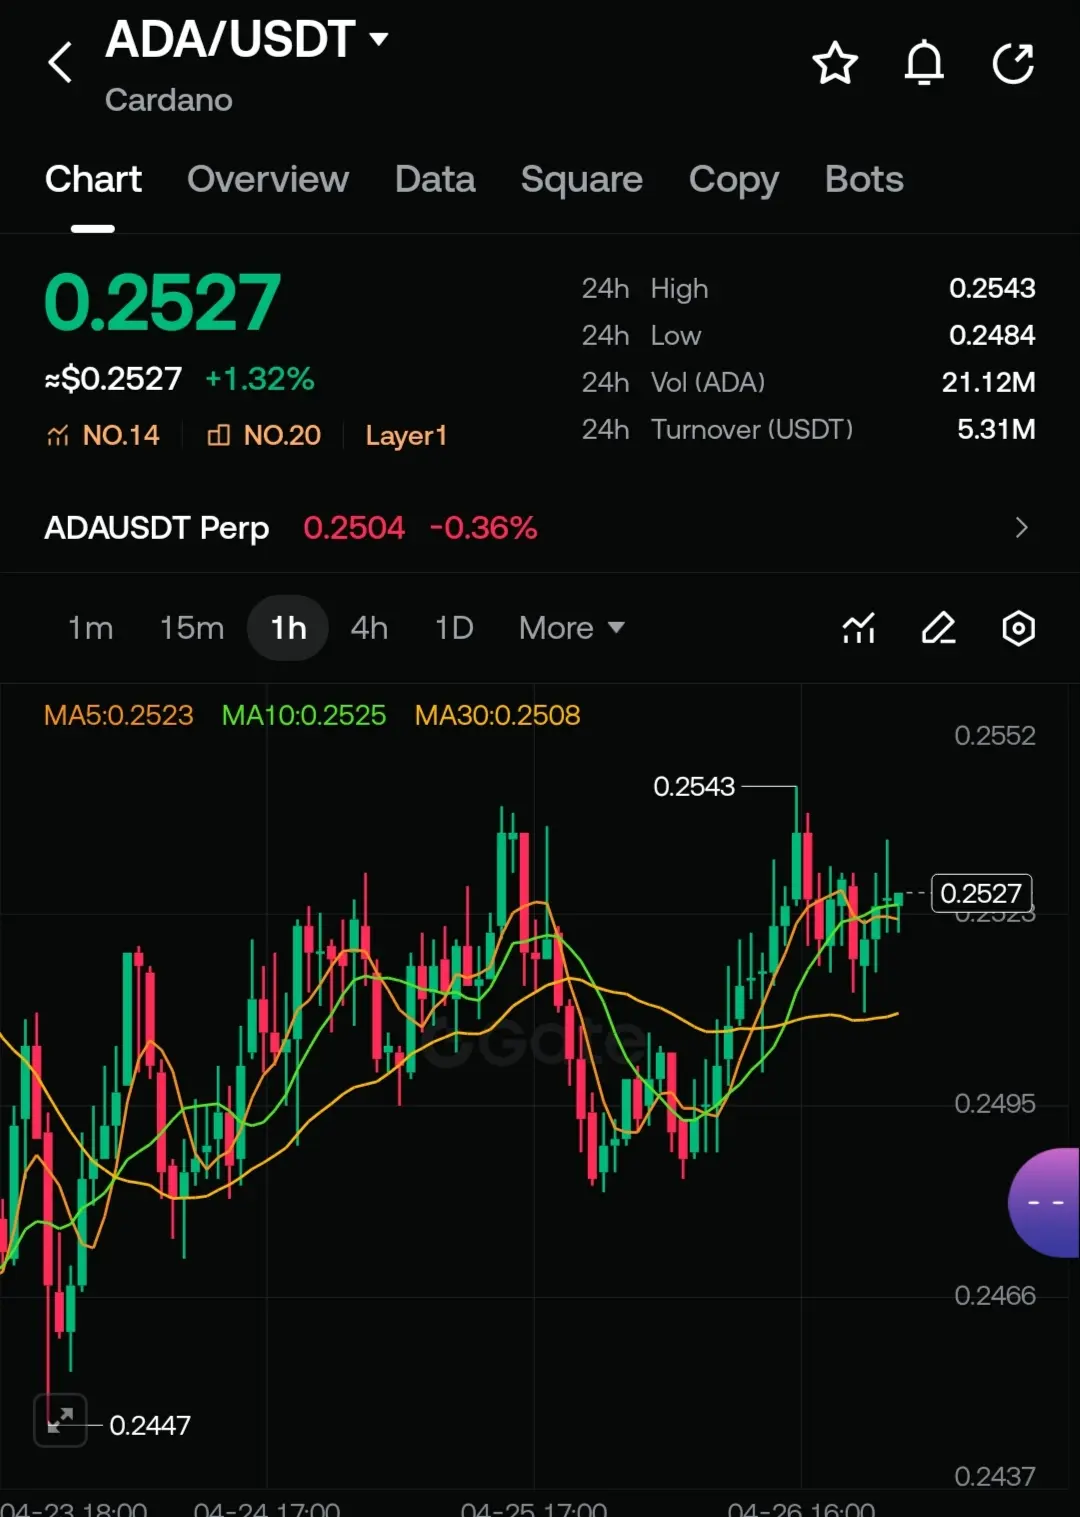Select the drawing pencil tool
This screenshot has width=1080, height=1517.
[938, 628]
